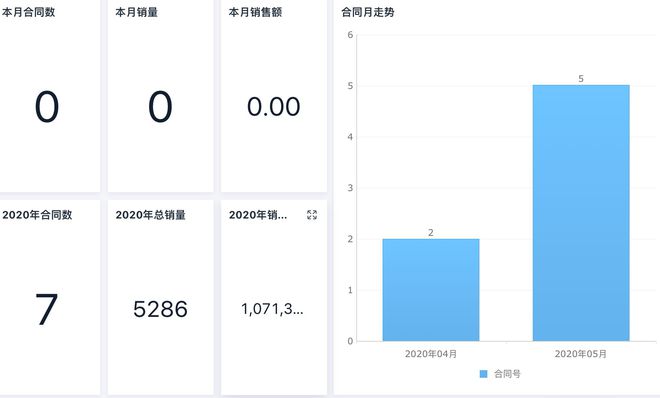Select the 2020年04月 bar in chart

431,290
